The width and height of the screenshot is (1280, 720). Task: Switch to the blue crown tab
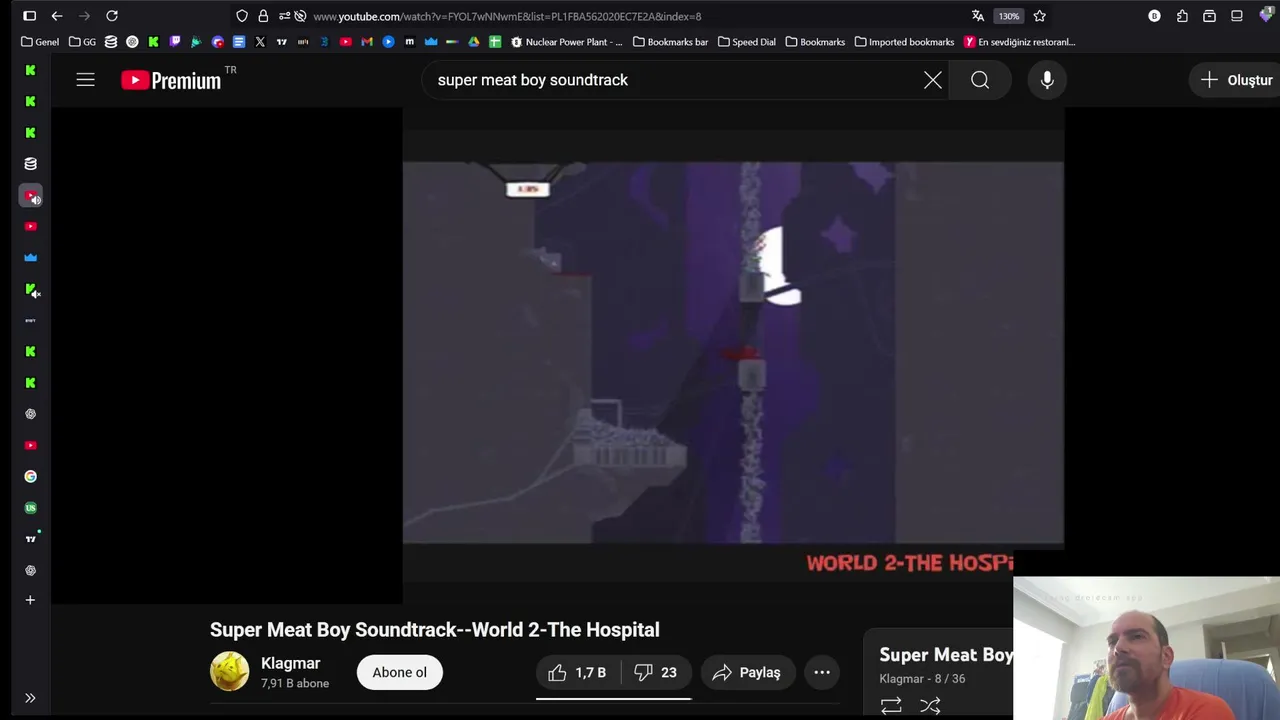coord(30,258)
